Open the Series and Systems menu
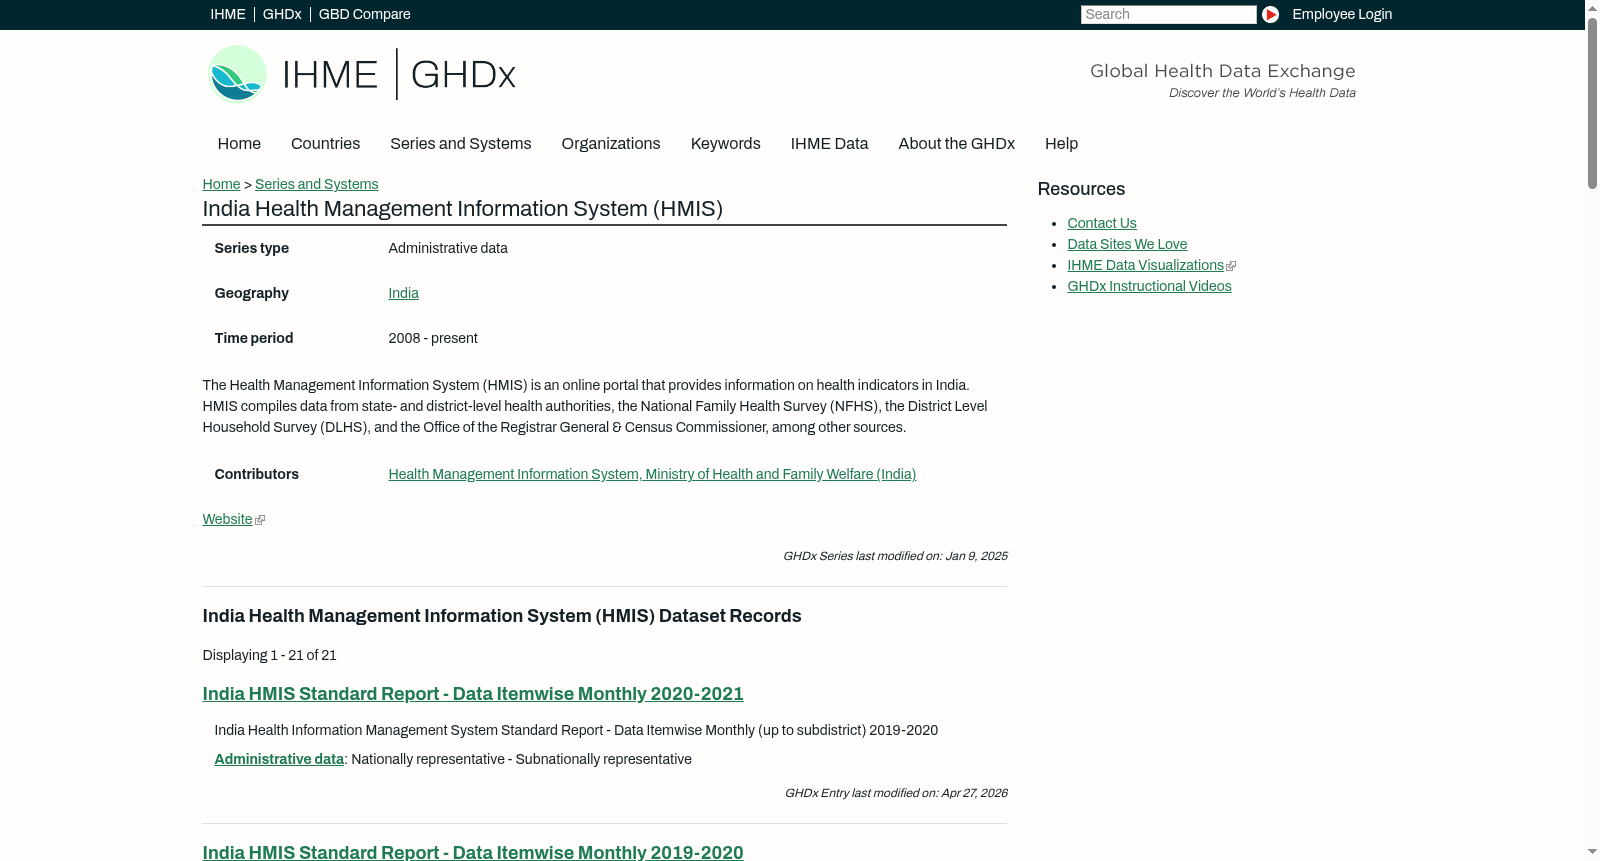This screenshot has width=1600, height=861. 461,144
